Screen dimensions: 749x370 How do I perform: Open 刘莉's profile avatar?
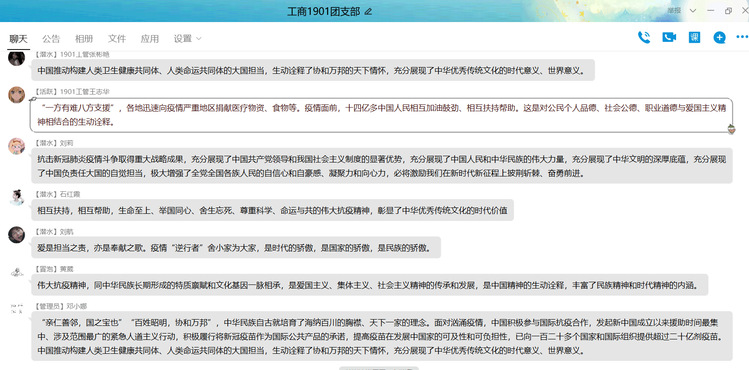pos(17,146)
